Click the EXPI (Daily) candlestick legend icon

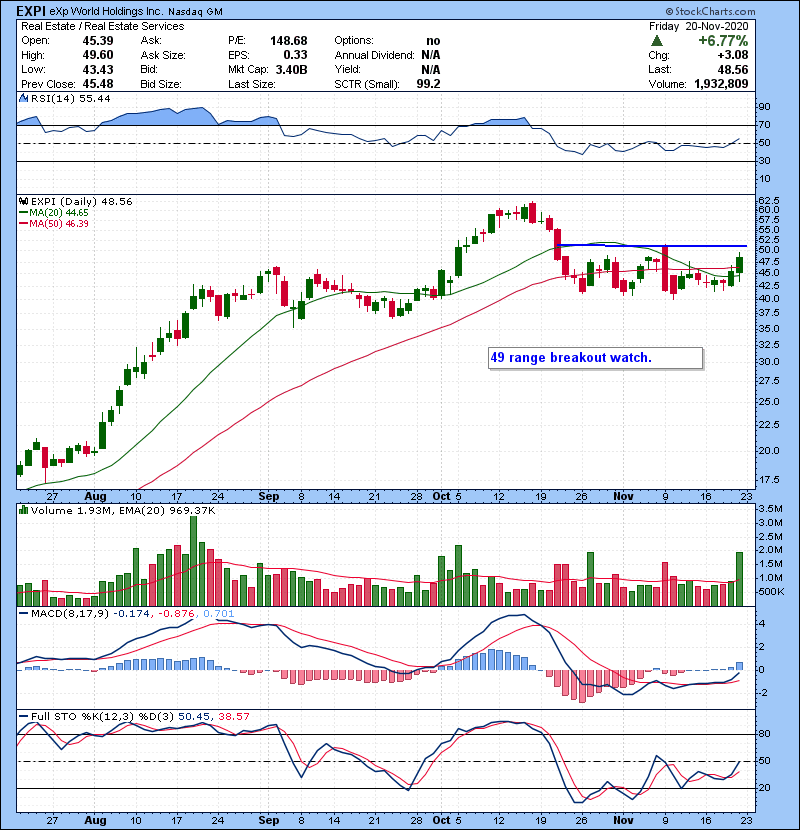click(23, 201)
